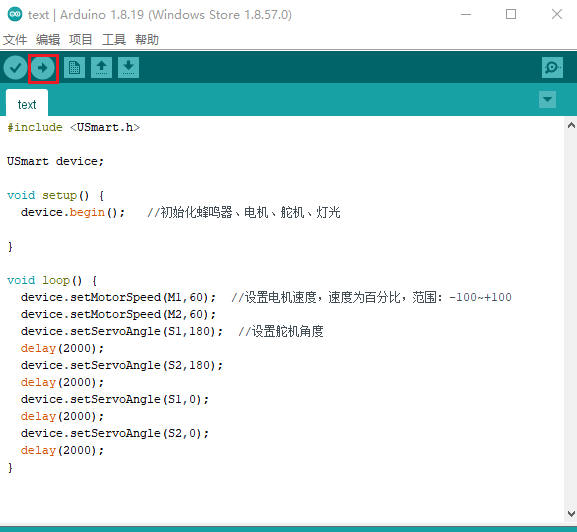Click the void loop() line
The width and height of the screenshot is (577, 532).
[x=52, y=280]
